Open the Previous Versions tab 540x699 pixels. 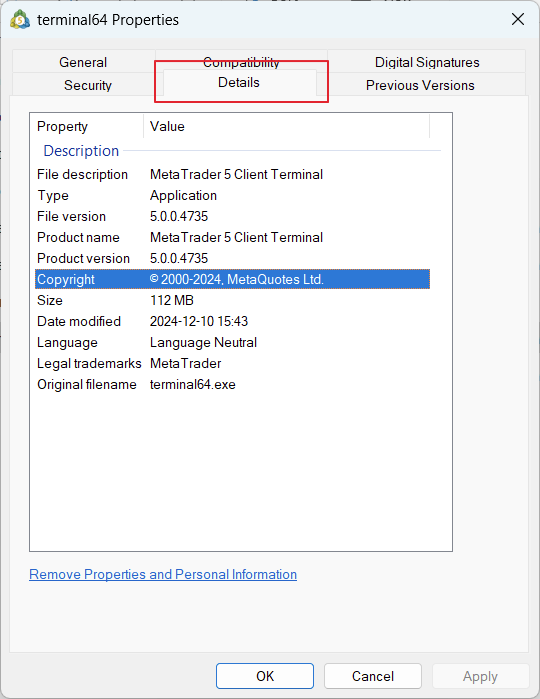(x=420, y=85)
